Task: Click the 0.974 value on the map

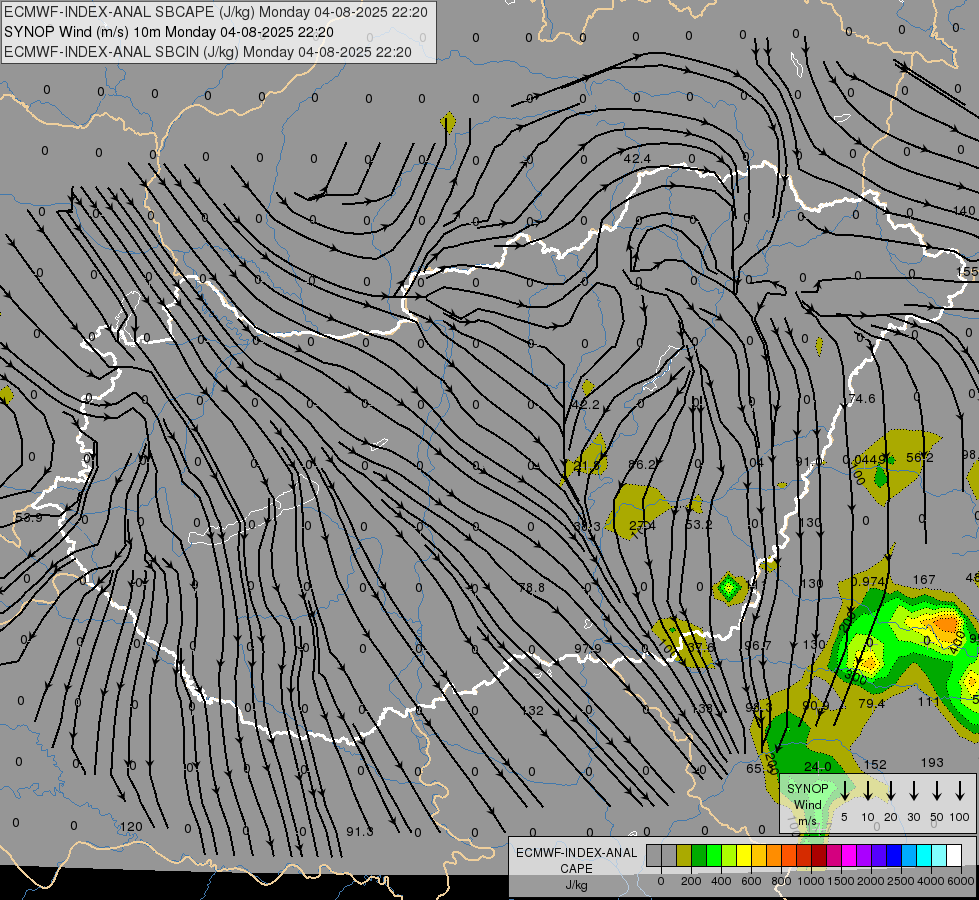Action: [868, 581]
